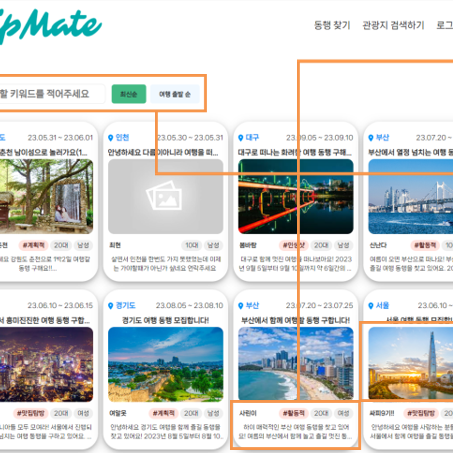Click the 남성 tag on 봄바람's card
Viewport: 453px width, 453px height.
pyautogui.click(x=343, y=245)
